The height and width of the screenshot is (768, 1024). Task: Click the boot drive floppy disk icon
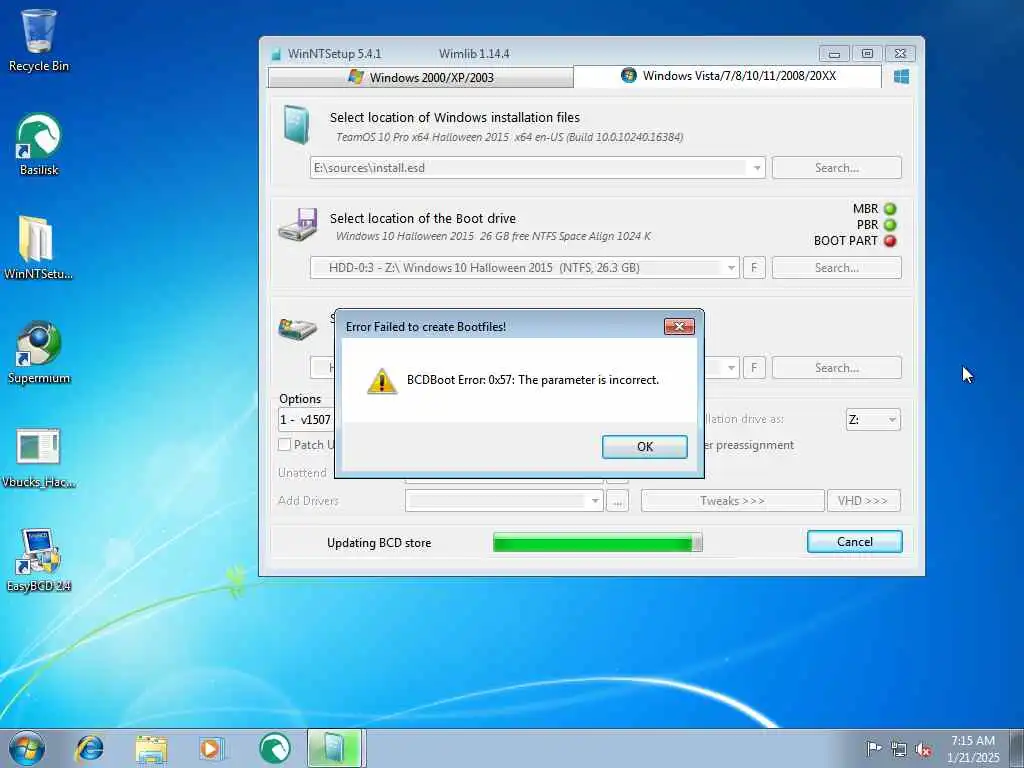298,225
